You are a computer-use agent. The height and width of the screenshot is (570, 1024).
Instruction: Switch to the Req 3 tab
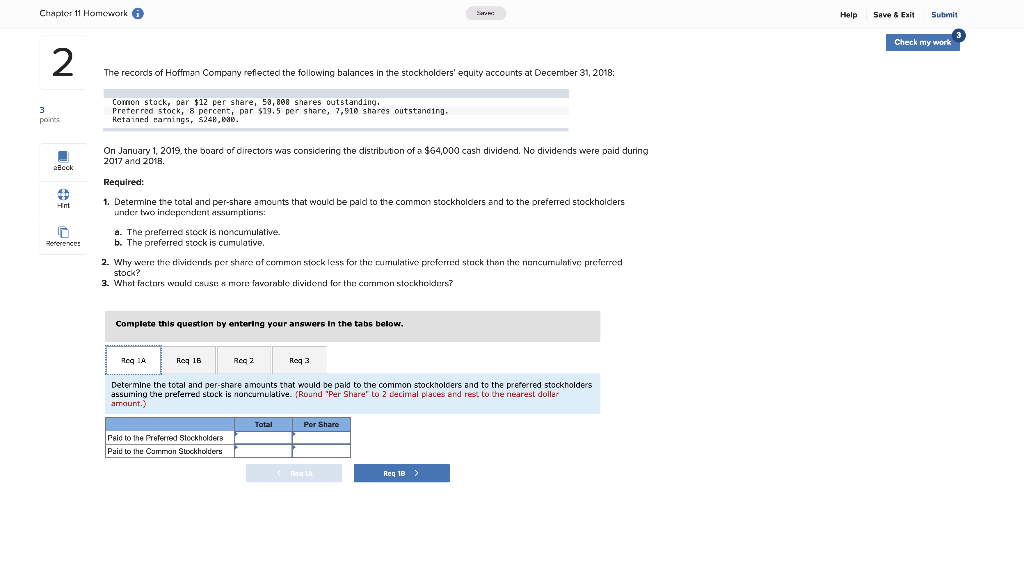tap(299, 360)
